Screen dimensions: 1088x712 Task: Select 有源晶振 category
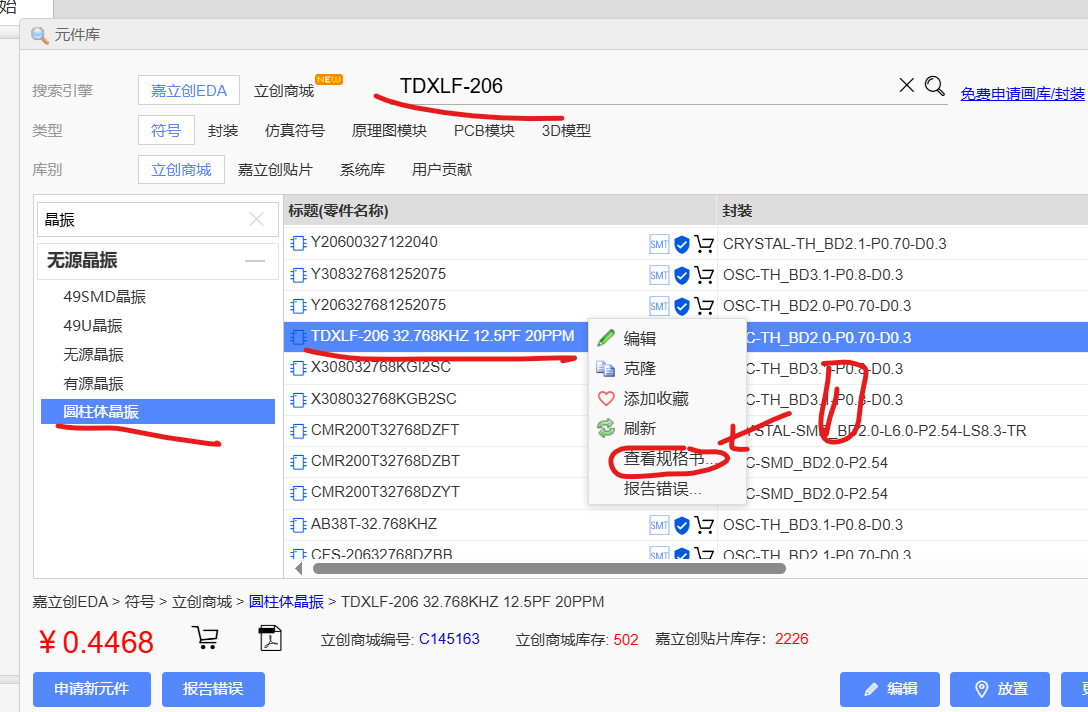(x=93, y=384)
